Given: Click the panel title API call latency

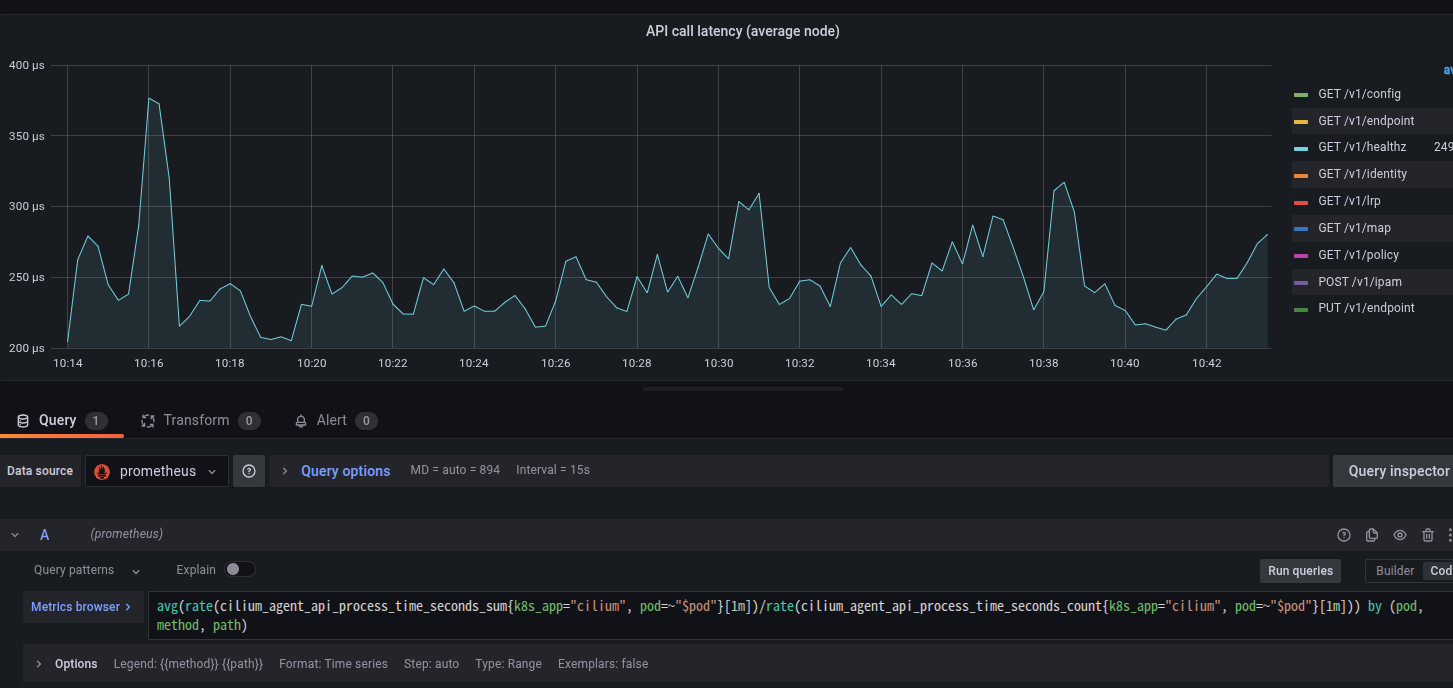Looking at the screenshot, I should pos(743,31).
